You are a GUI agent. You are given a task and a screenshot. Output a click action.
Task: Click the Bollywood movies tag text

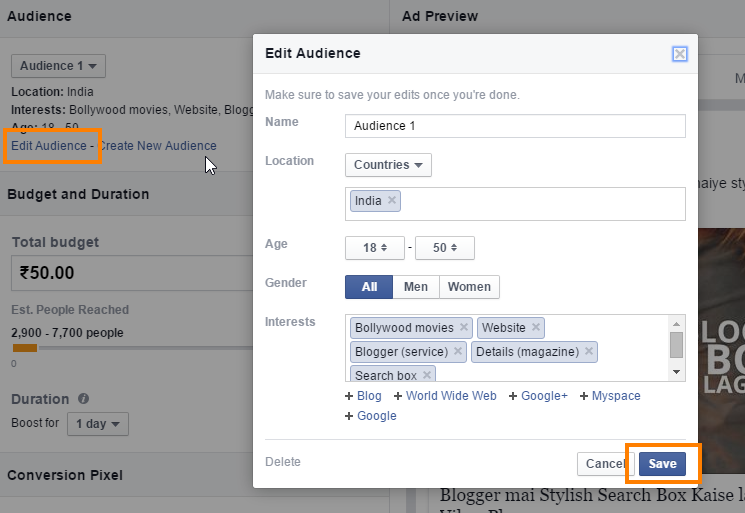(404, 328)
